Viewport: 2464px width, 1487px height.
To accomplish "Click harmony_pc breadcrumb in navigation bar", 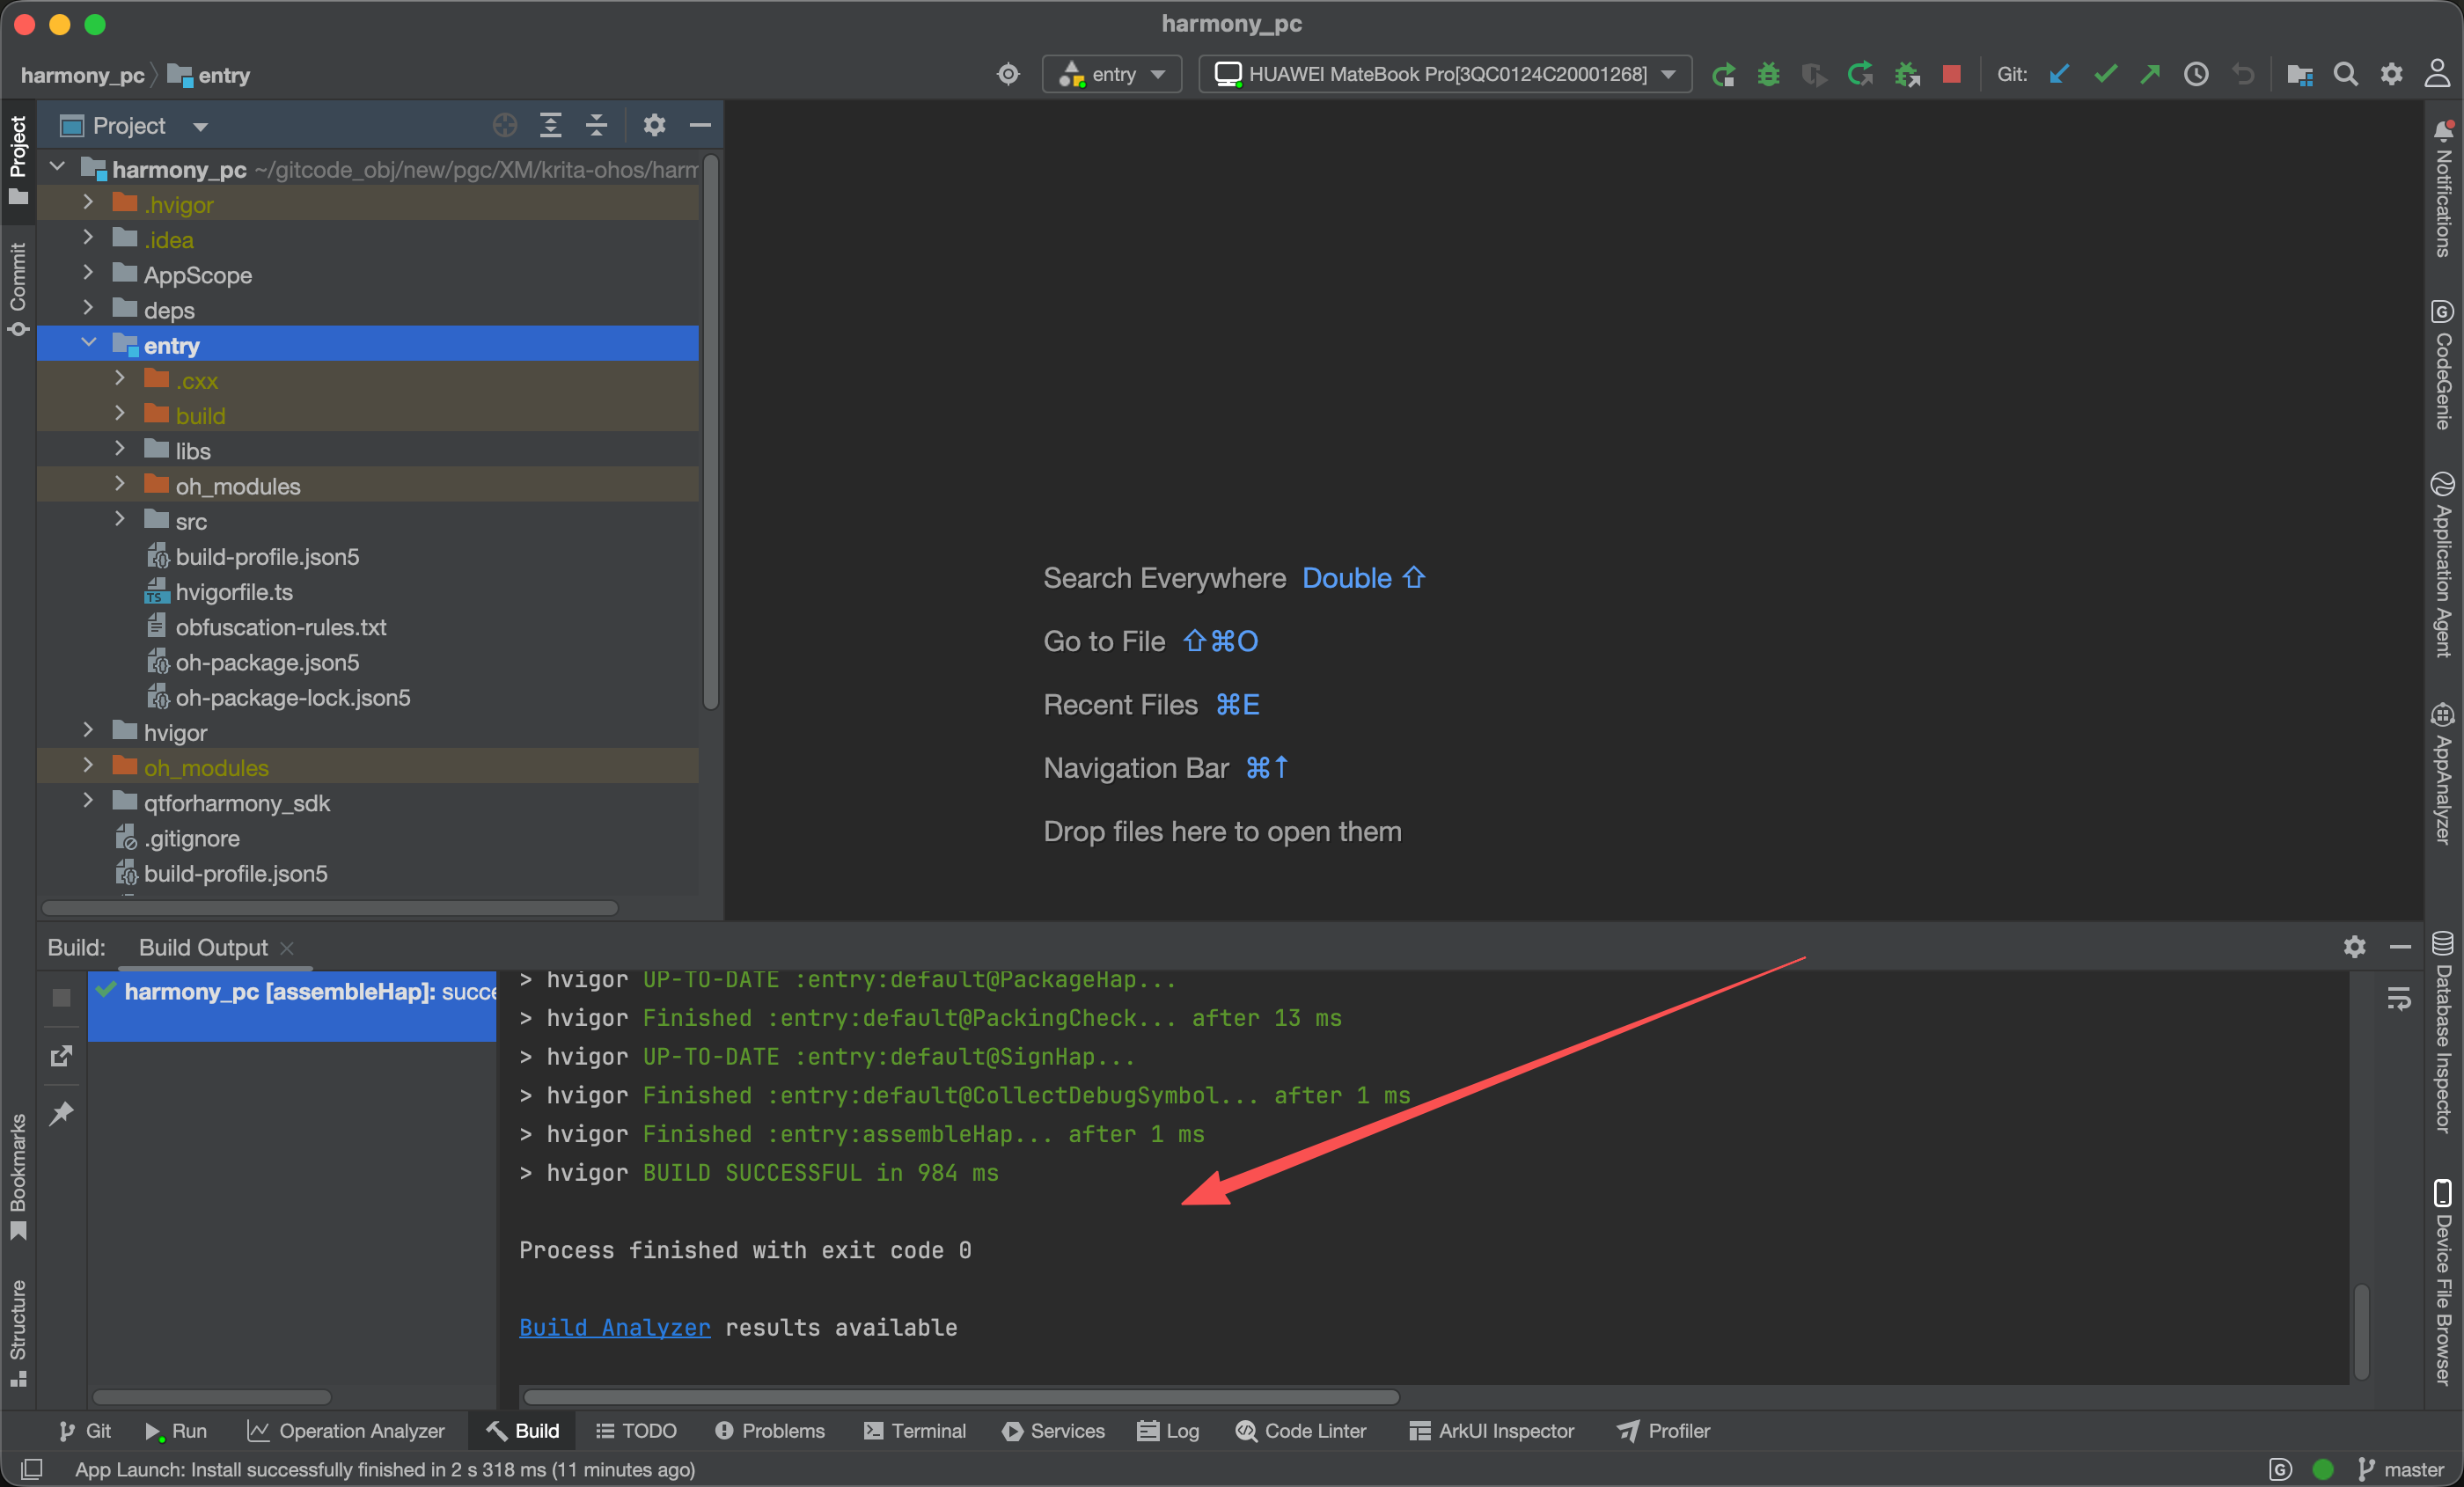I will click(x=82, y=75).
